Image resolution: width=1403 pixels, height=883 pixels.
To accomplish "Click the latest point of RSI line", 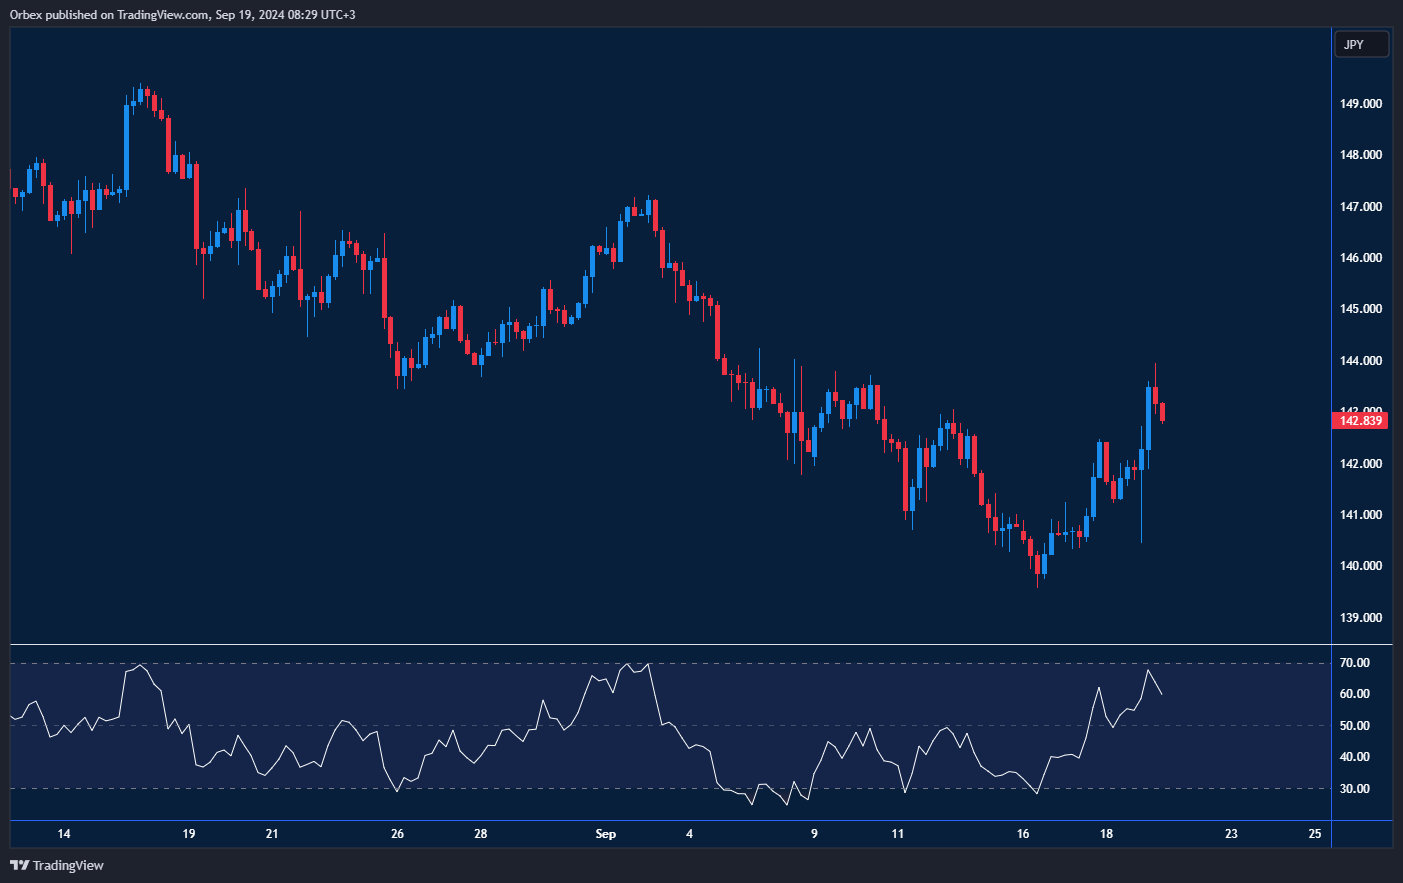I will (x=1161, y=694).
